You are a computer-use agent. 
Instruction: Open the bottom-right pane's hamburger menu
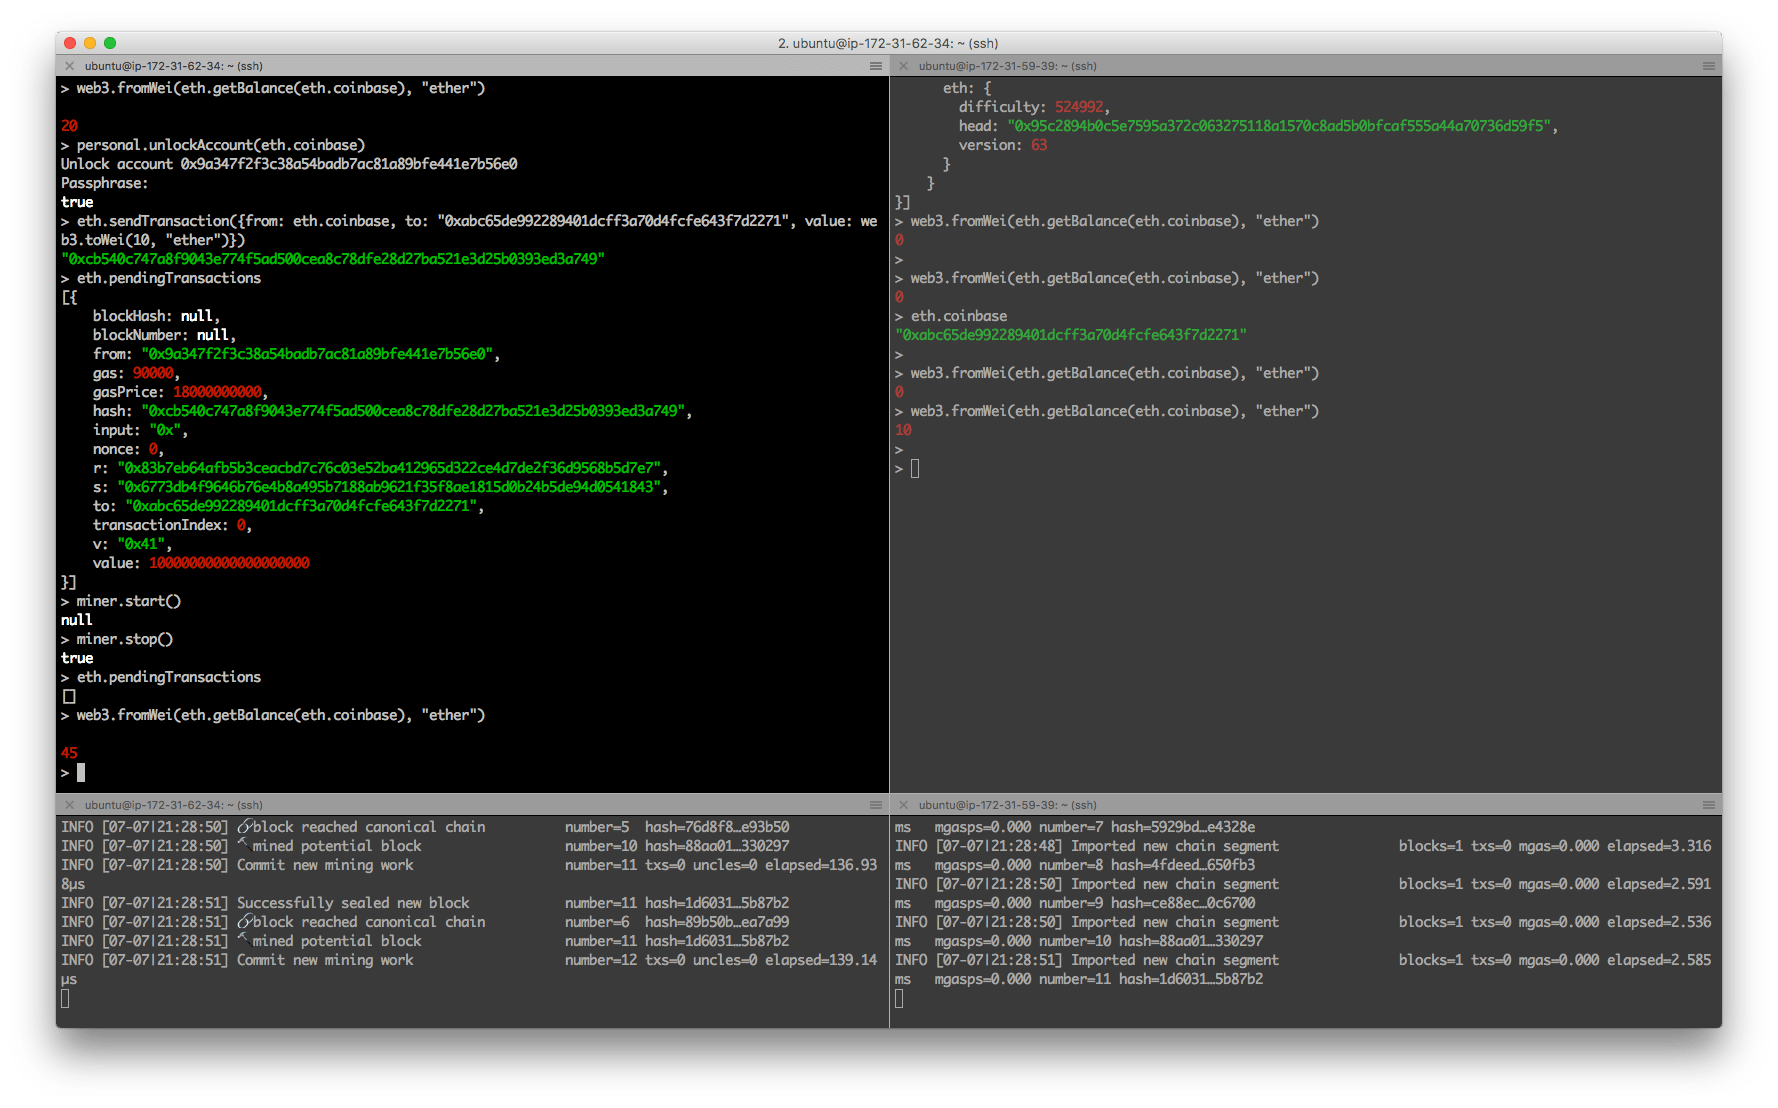pyautogui.click(x=1709, y=805)
